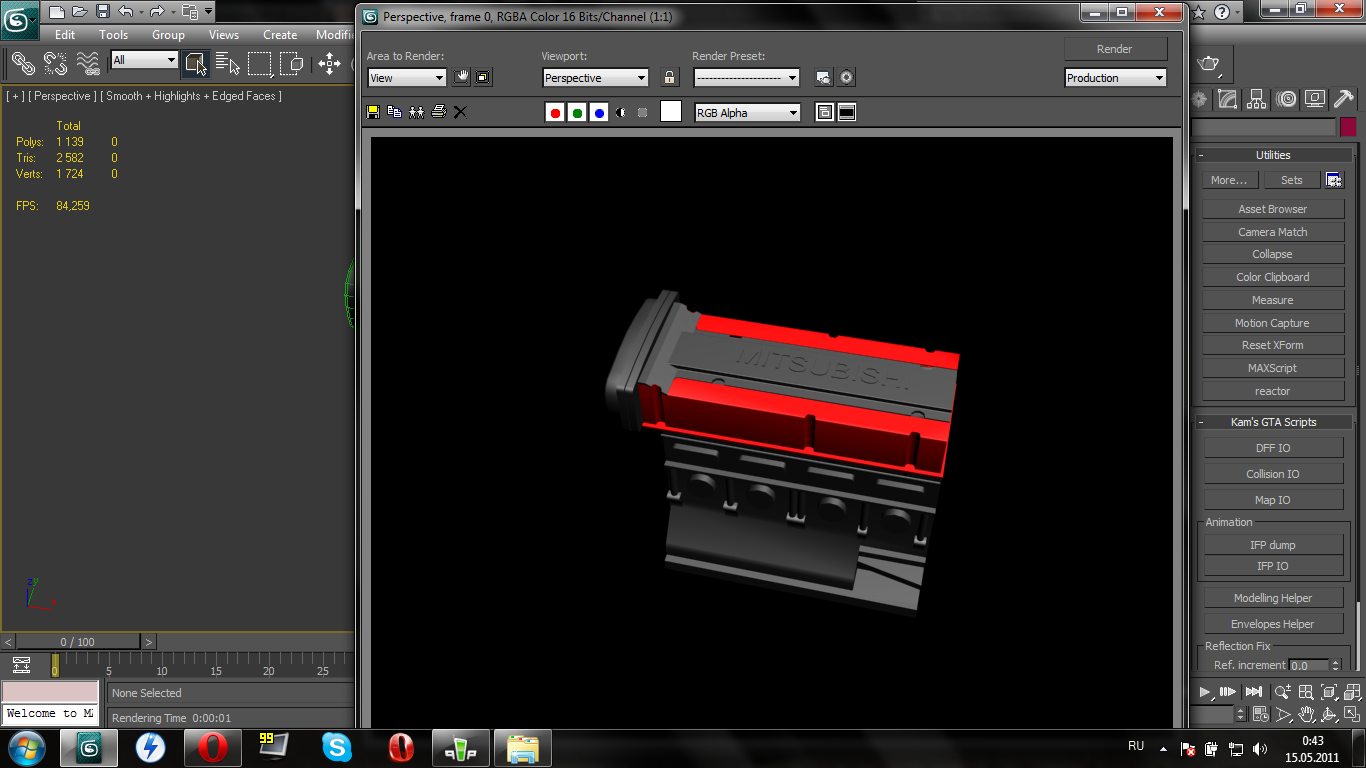Clear the rendered frame with the X icon
The width and height of the screenshot is (1366, 768).
click(x=460, y=112)
